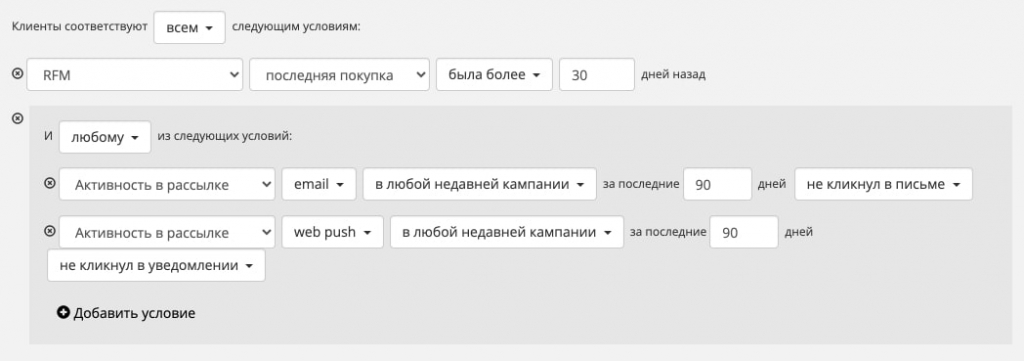Change the 'email' channel dropdown
The width and height of the screenshot is (1024, 361).
point(319,184)
